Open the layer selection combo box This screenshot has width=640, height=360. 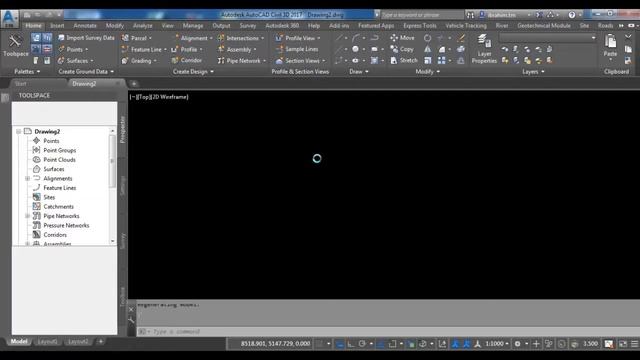tap(548, 38)
